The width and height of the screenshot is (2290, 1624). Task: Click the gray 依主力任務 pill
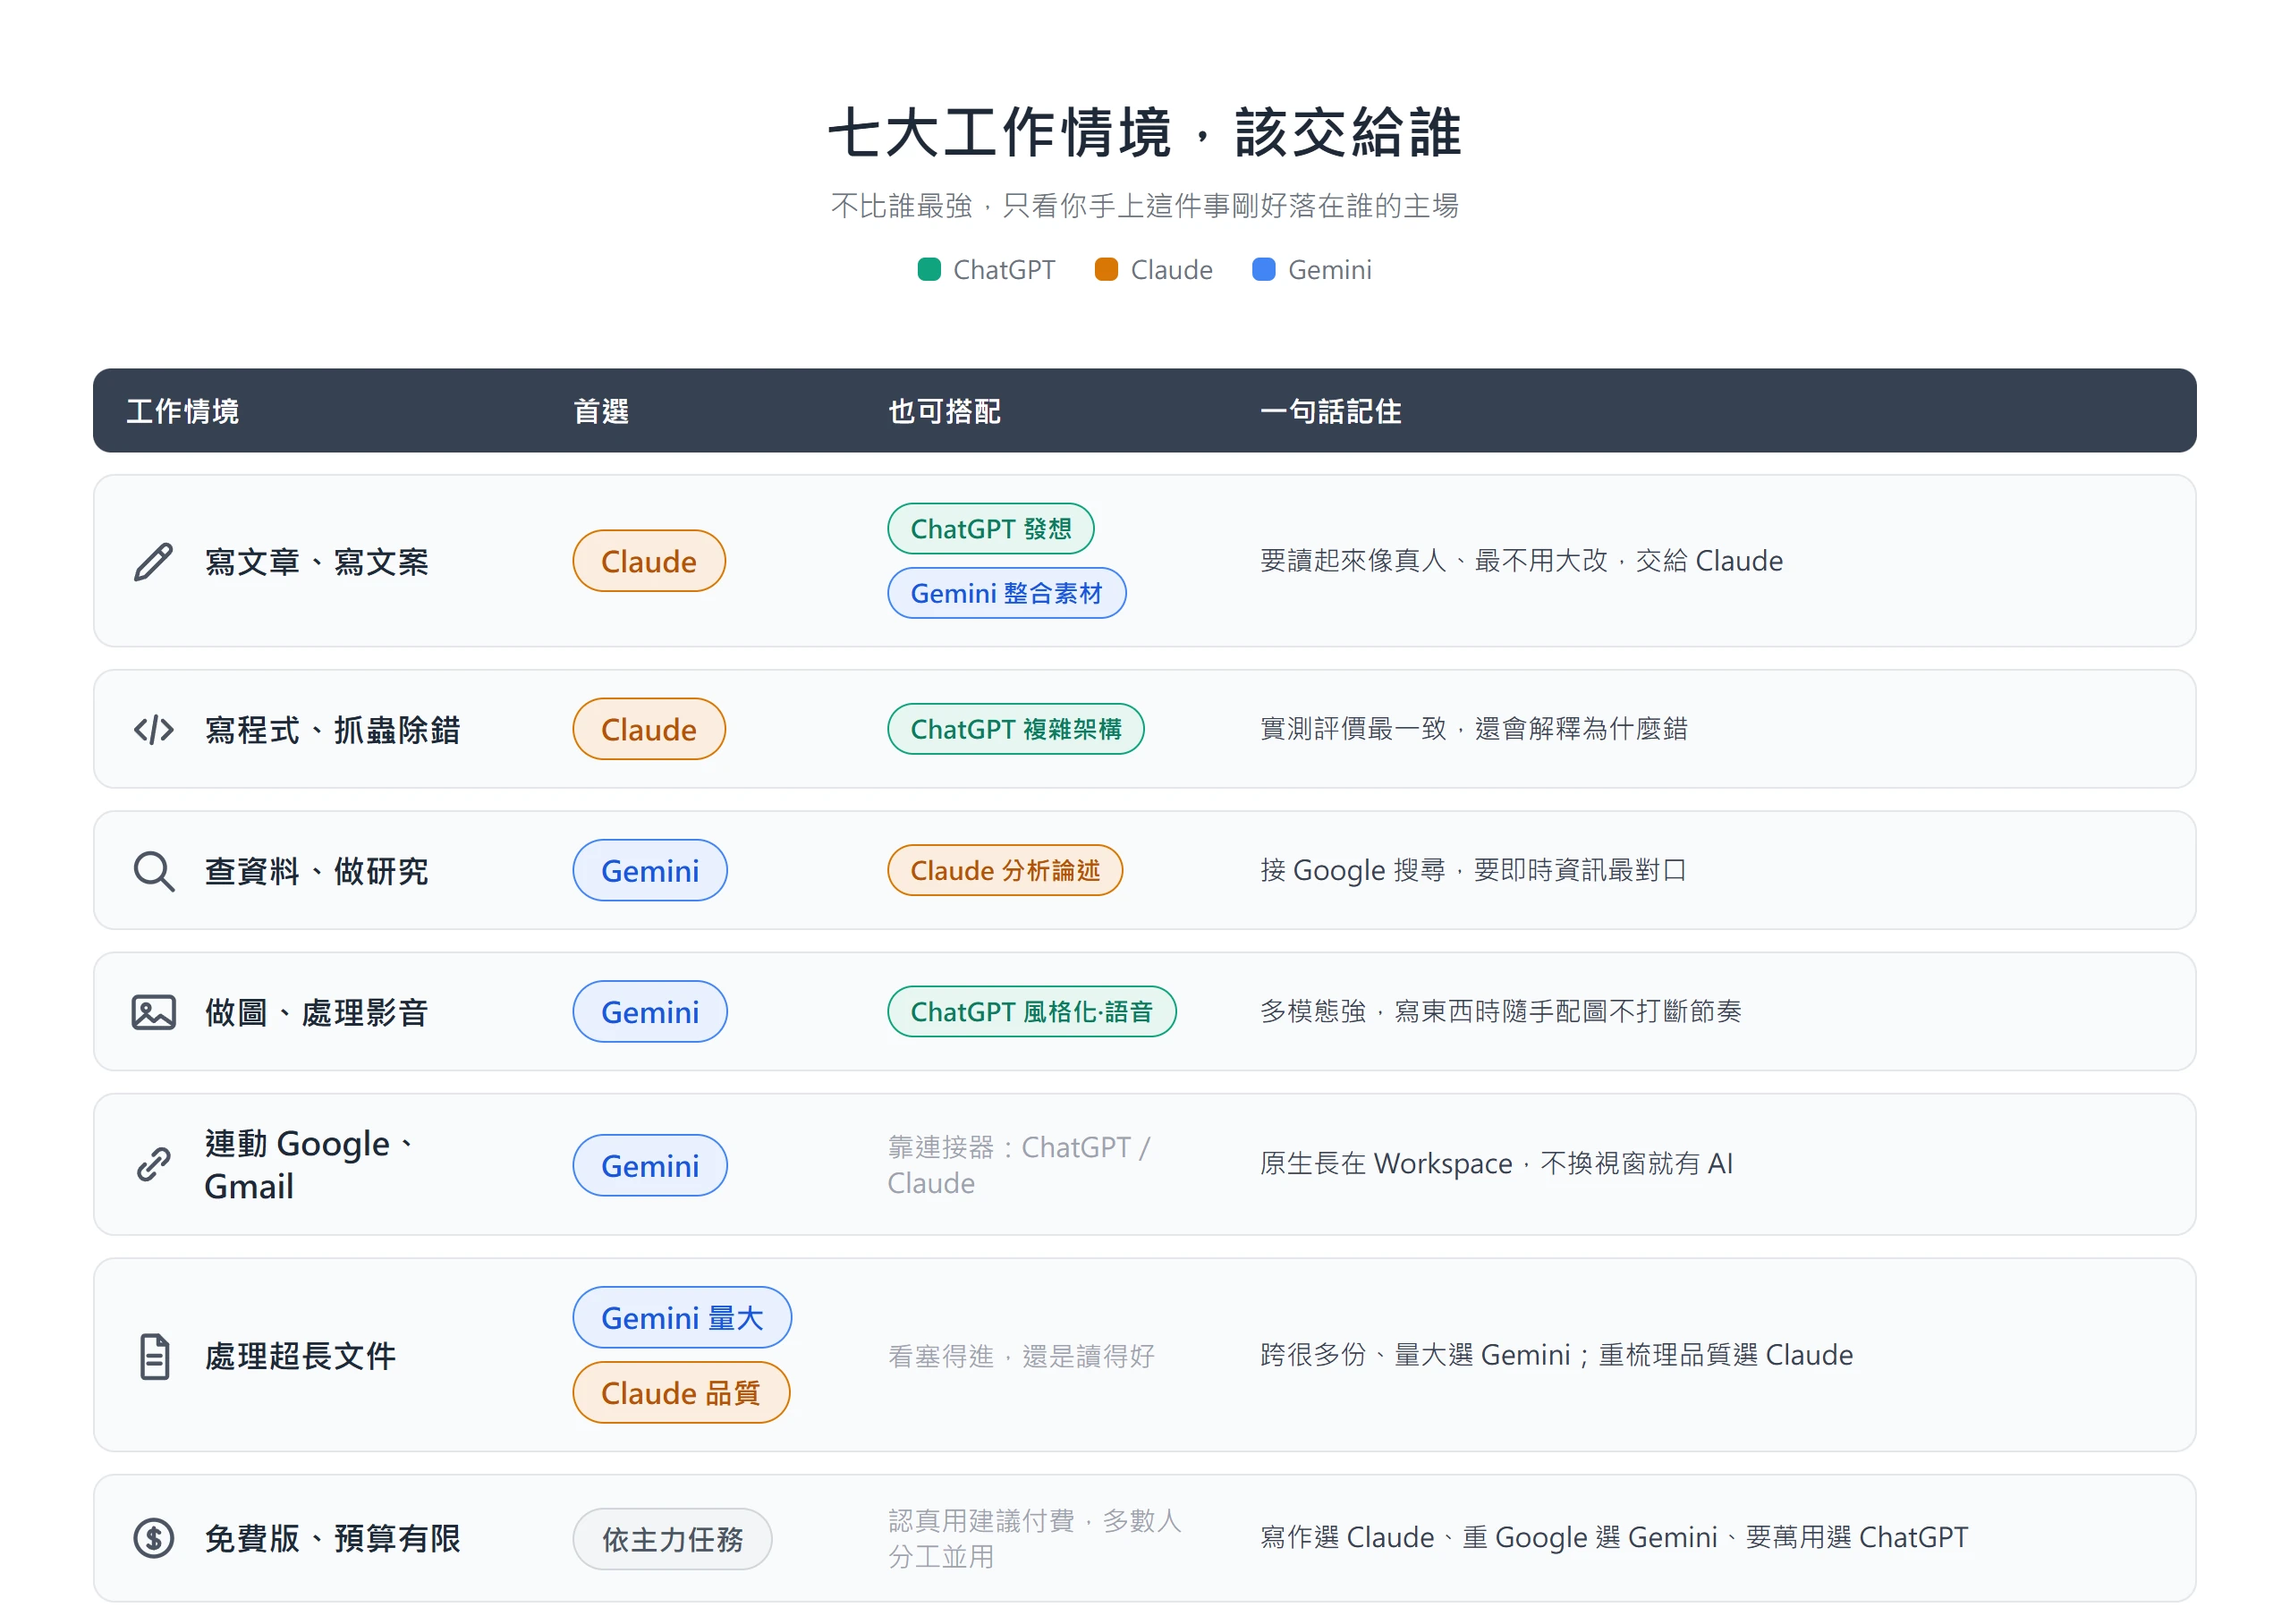(x=672, y=1539)
